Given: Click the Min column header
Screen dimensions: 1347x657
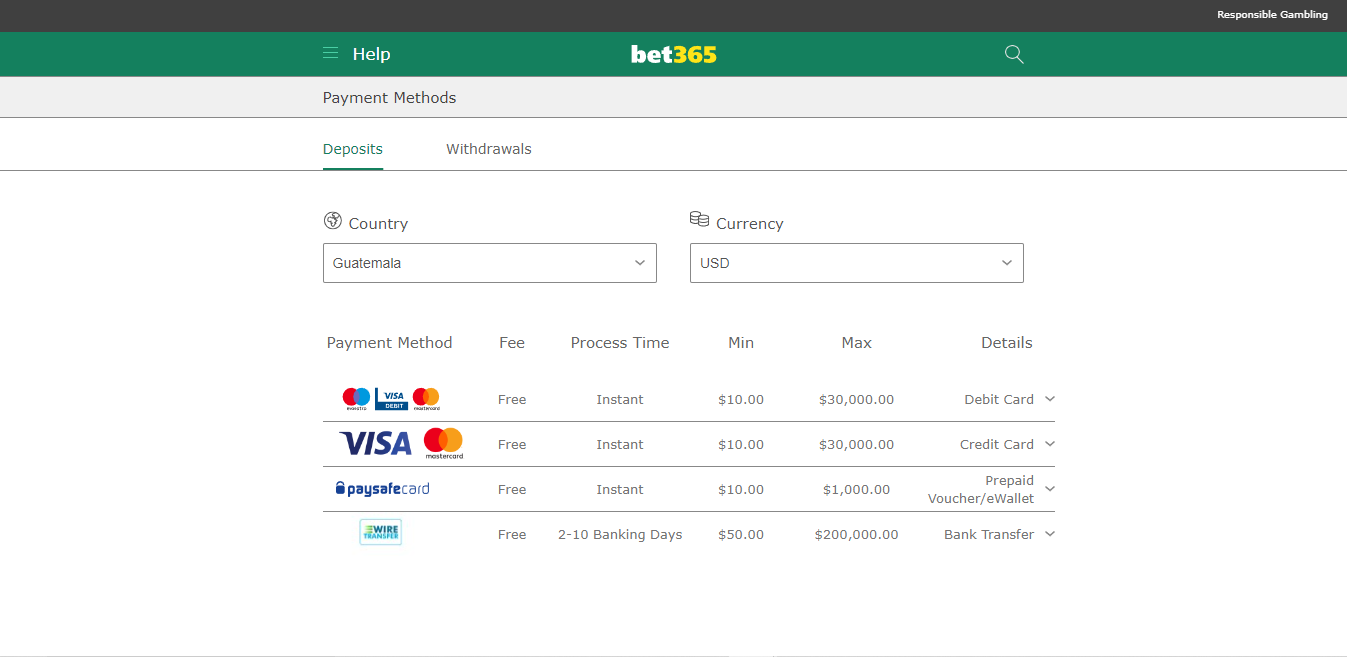Looking at the screenshot, I should click(741, 343).
